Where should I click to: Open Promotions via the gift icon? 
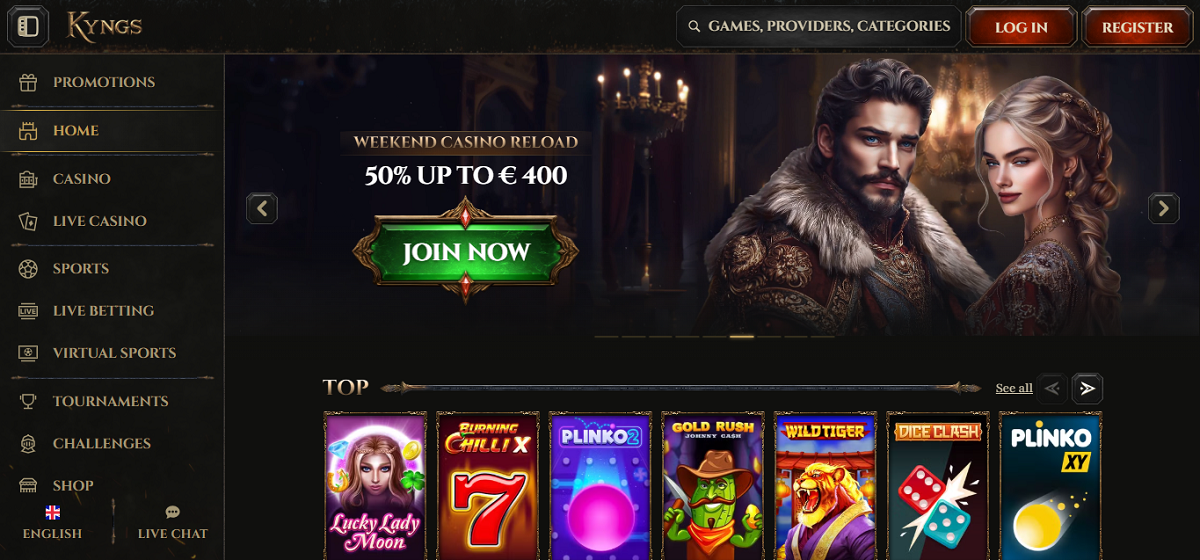coord(28,82)
